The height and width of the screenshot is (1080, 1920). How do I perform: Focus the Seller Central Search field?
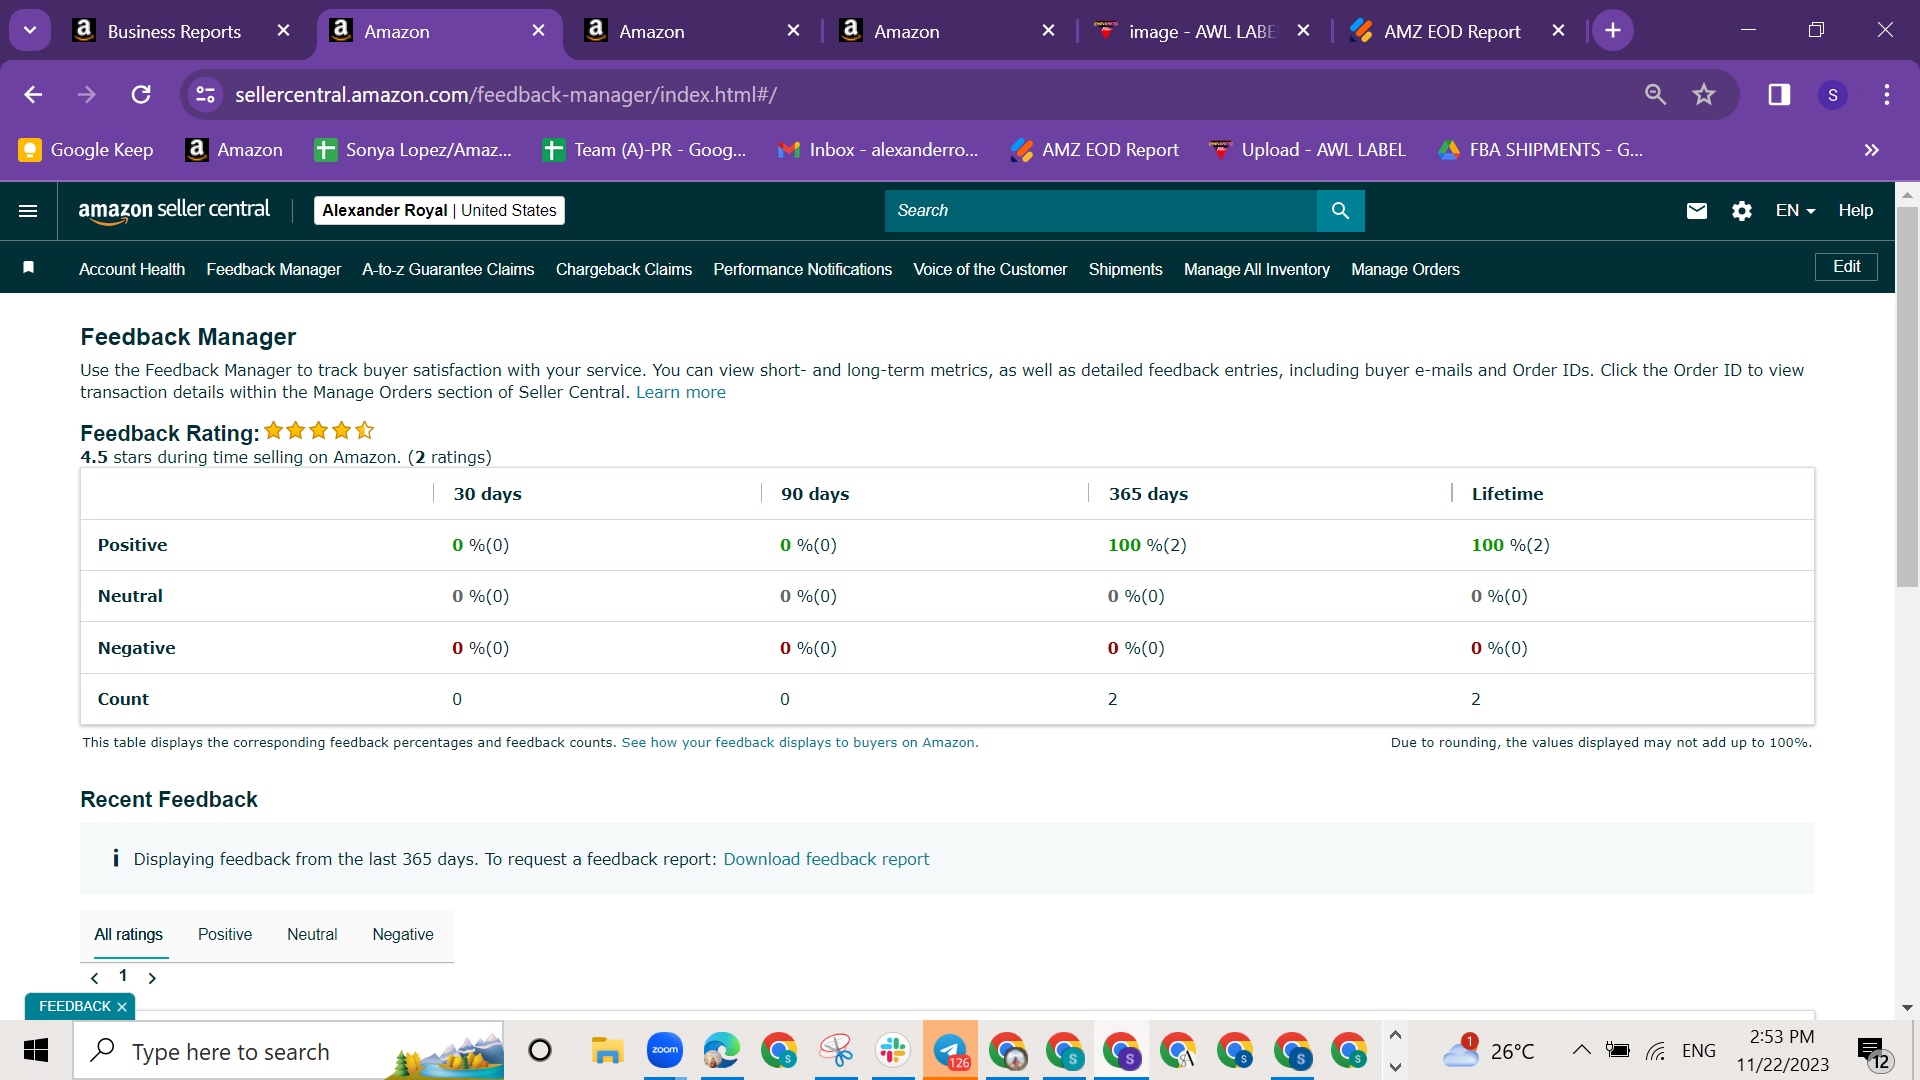1101,211
